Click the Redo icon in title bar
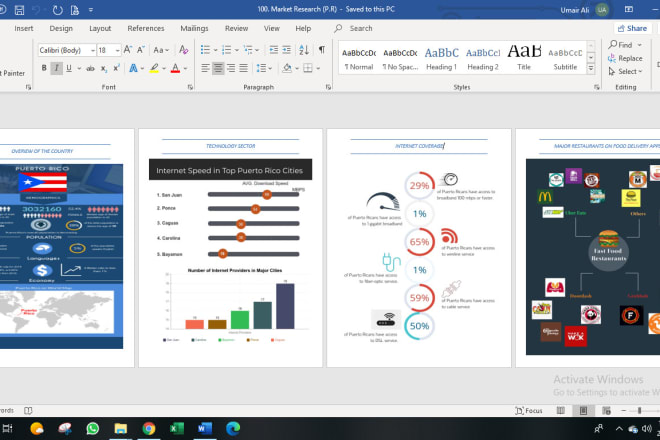The height and width of the screenshot is (440, 660). point(58,10)
